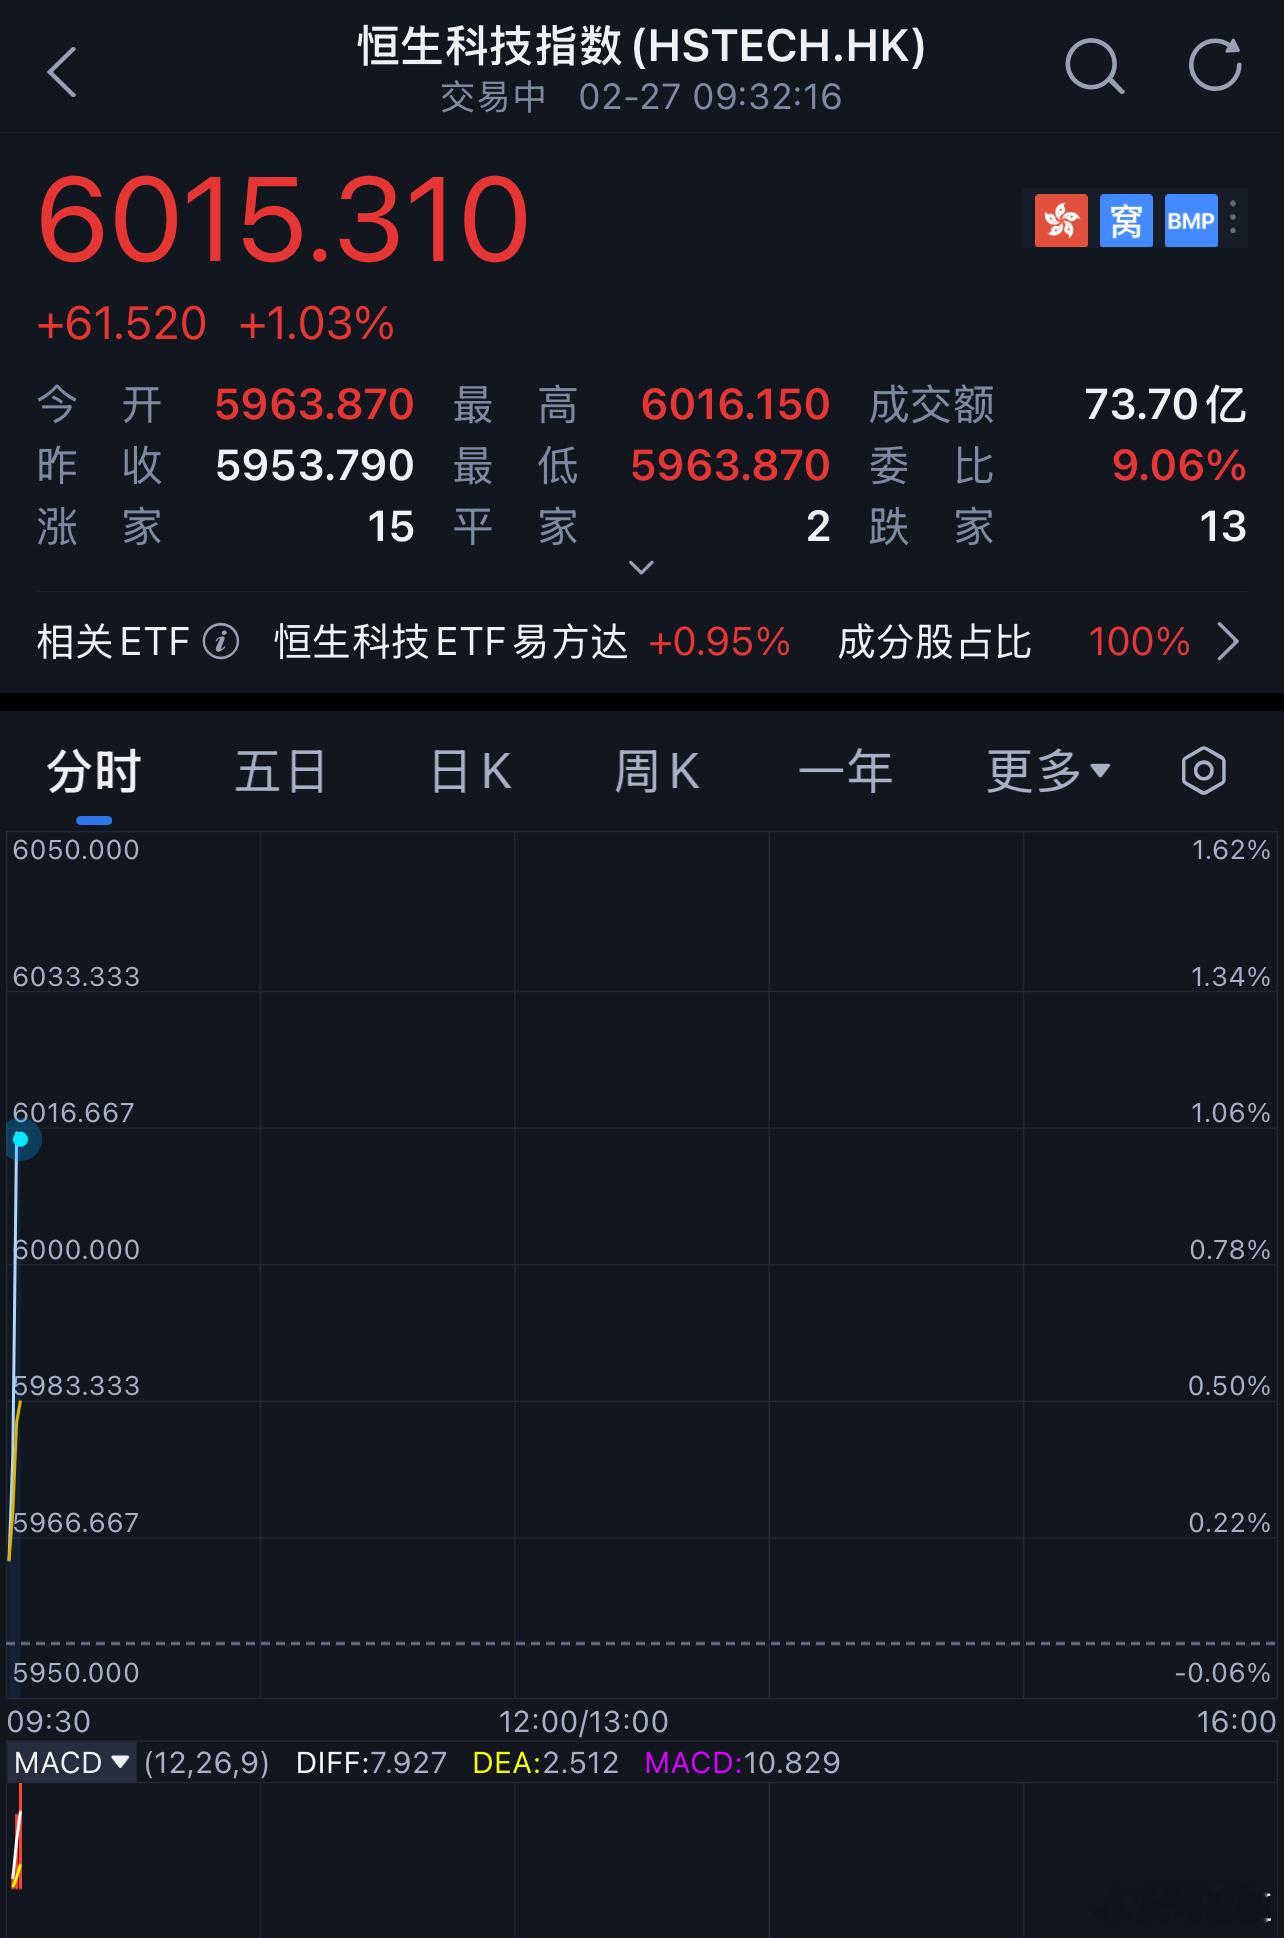The width and height of the screenshot is (1284, 1938).
Task: Open the three-dot more options menu
Action: tap(1234, 219)
